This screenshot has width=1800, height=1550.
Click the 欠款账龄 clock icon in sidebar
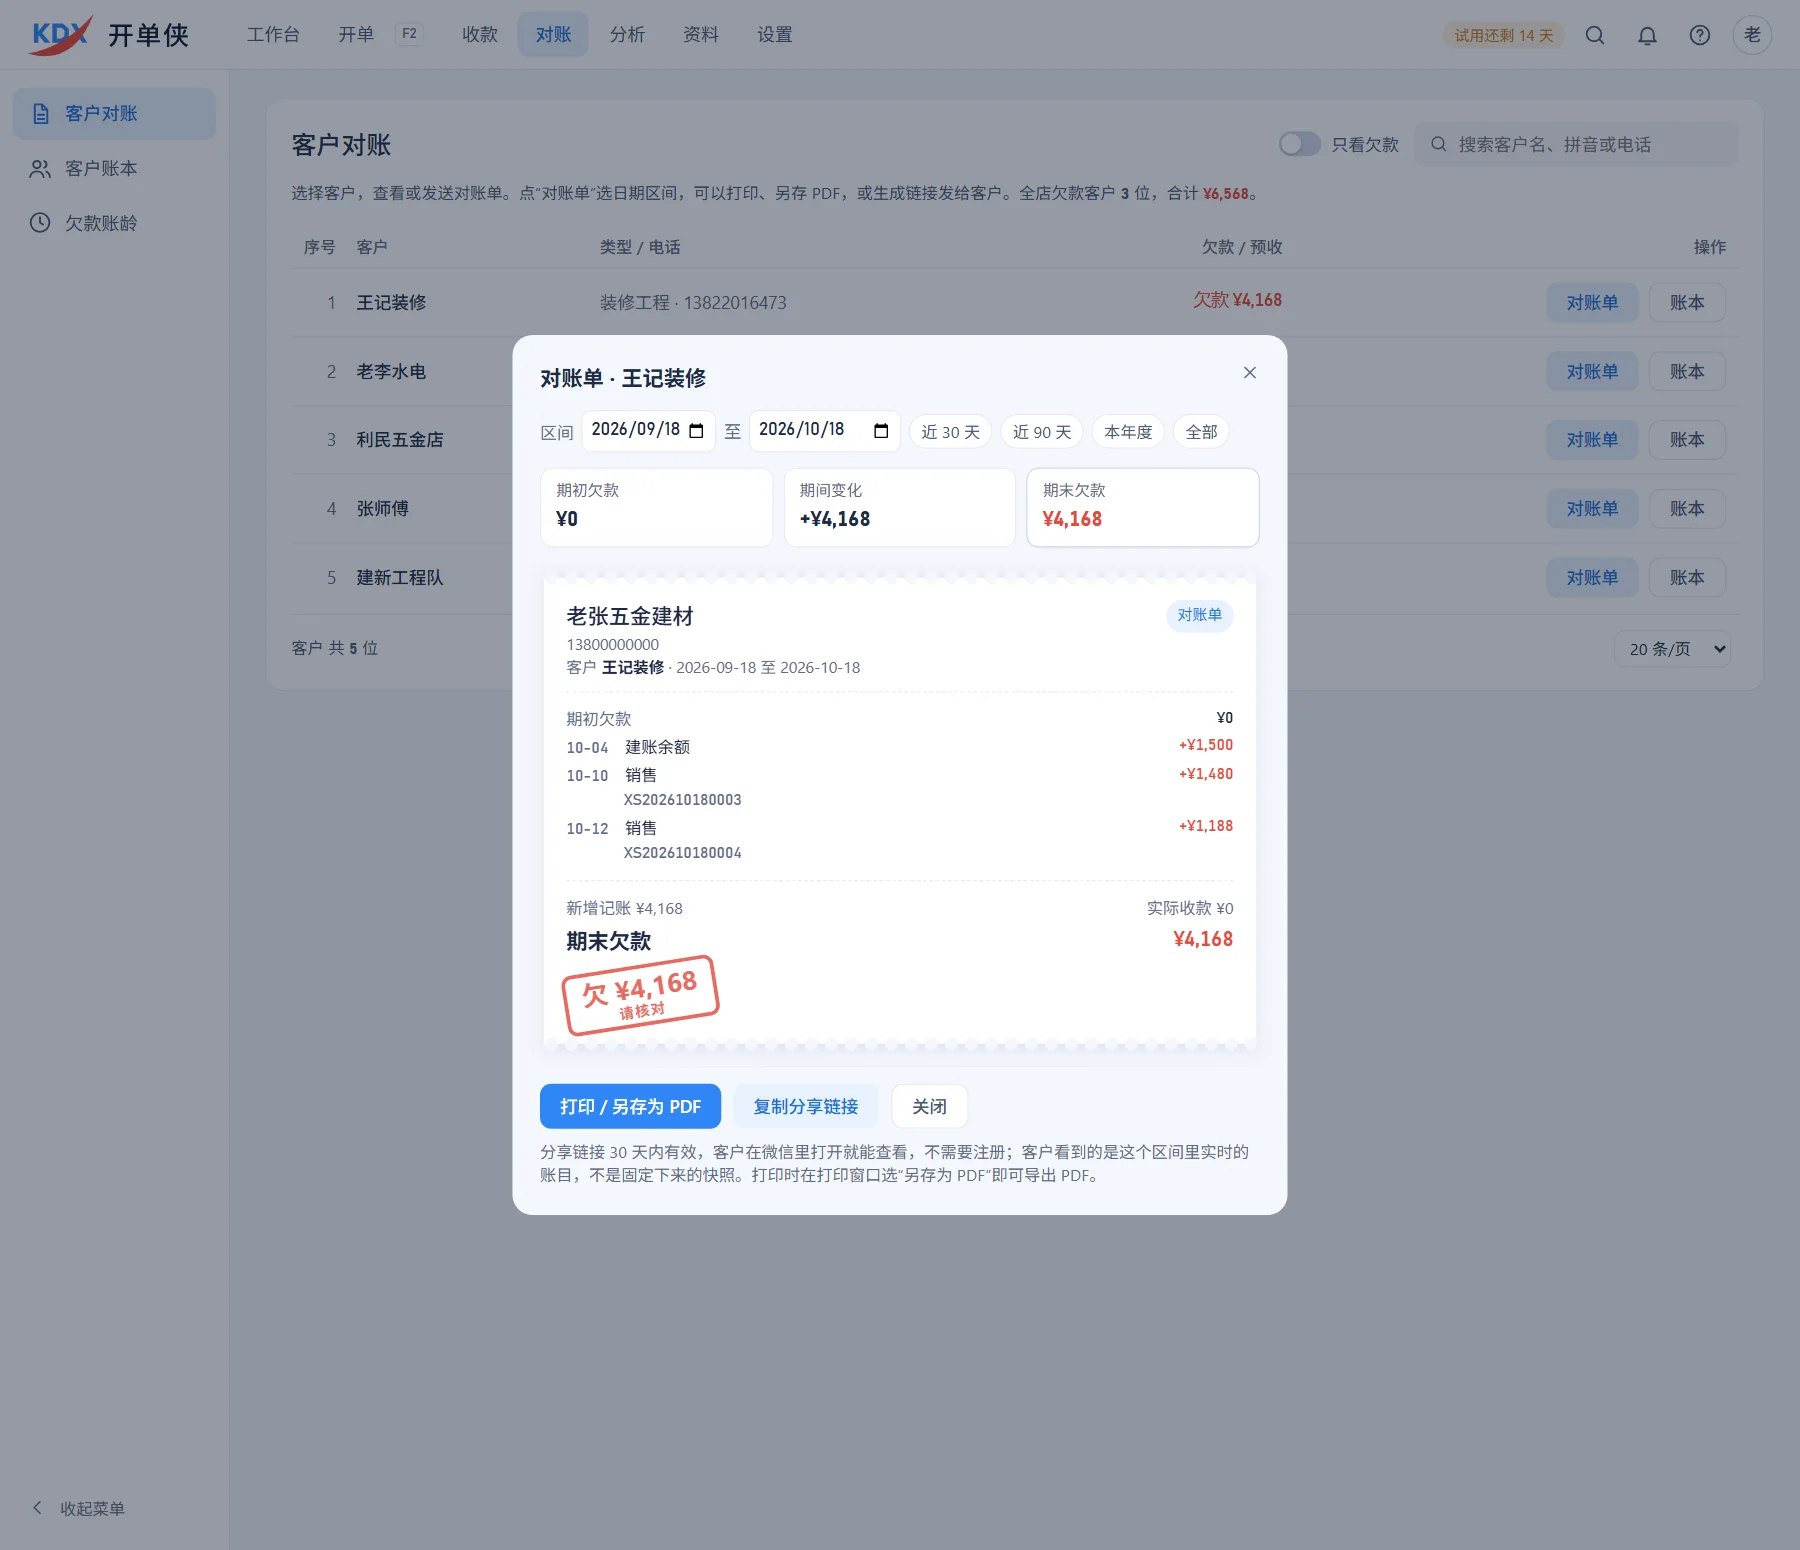pos(40,223)
